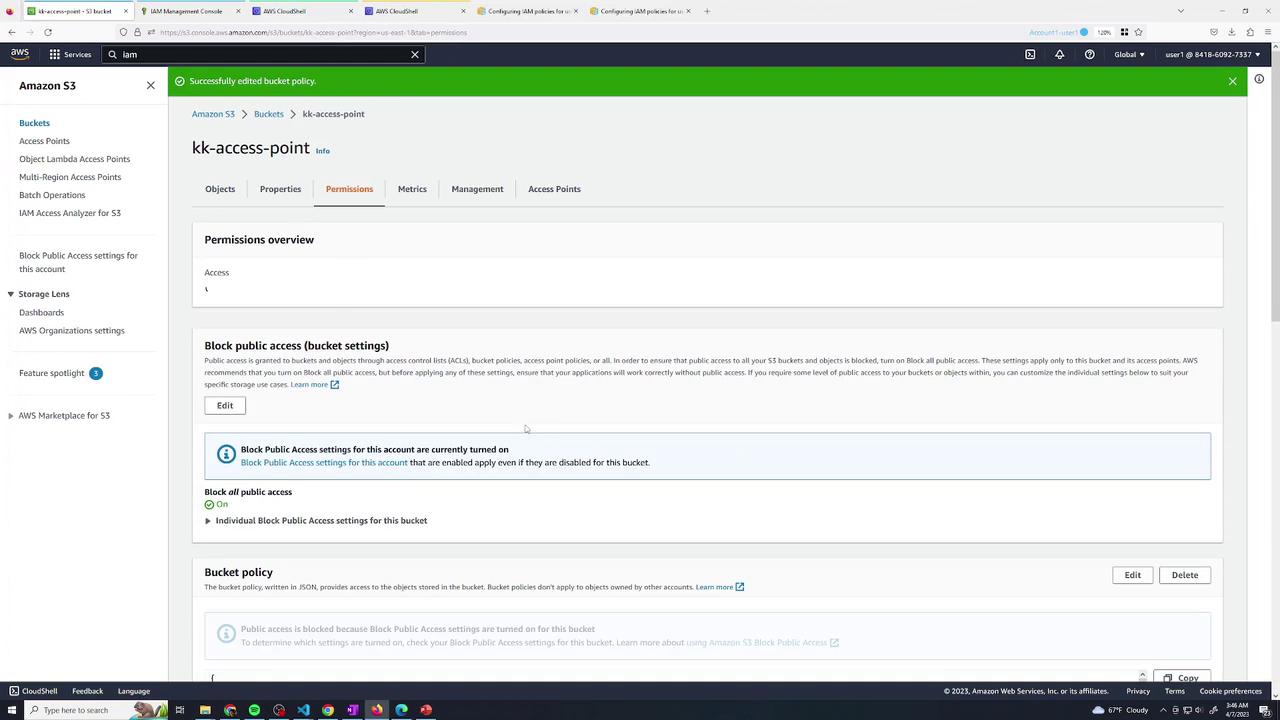1280x720 pixels.
Task: Go back to the previous browser page
Action: coord(12,32)
